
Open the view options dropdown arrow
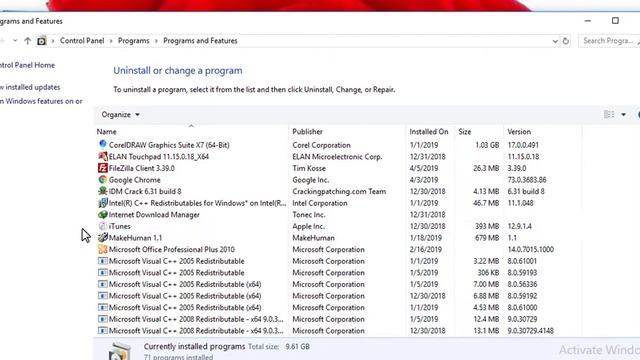(623, 115)
